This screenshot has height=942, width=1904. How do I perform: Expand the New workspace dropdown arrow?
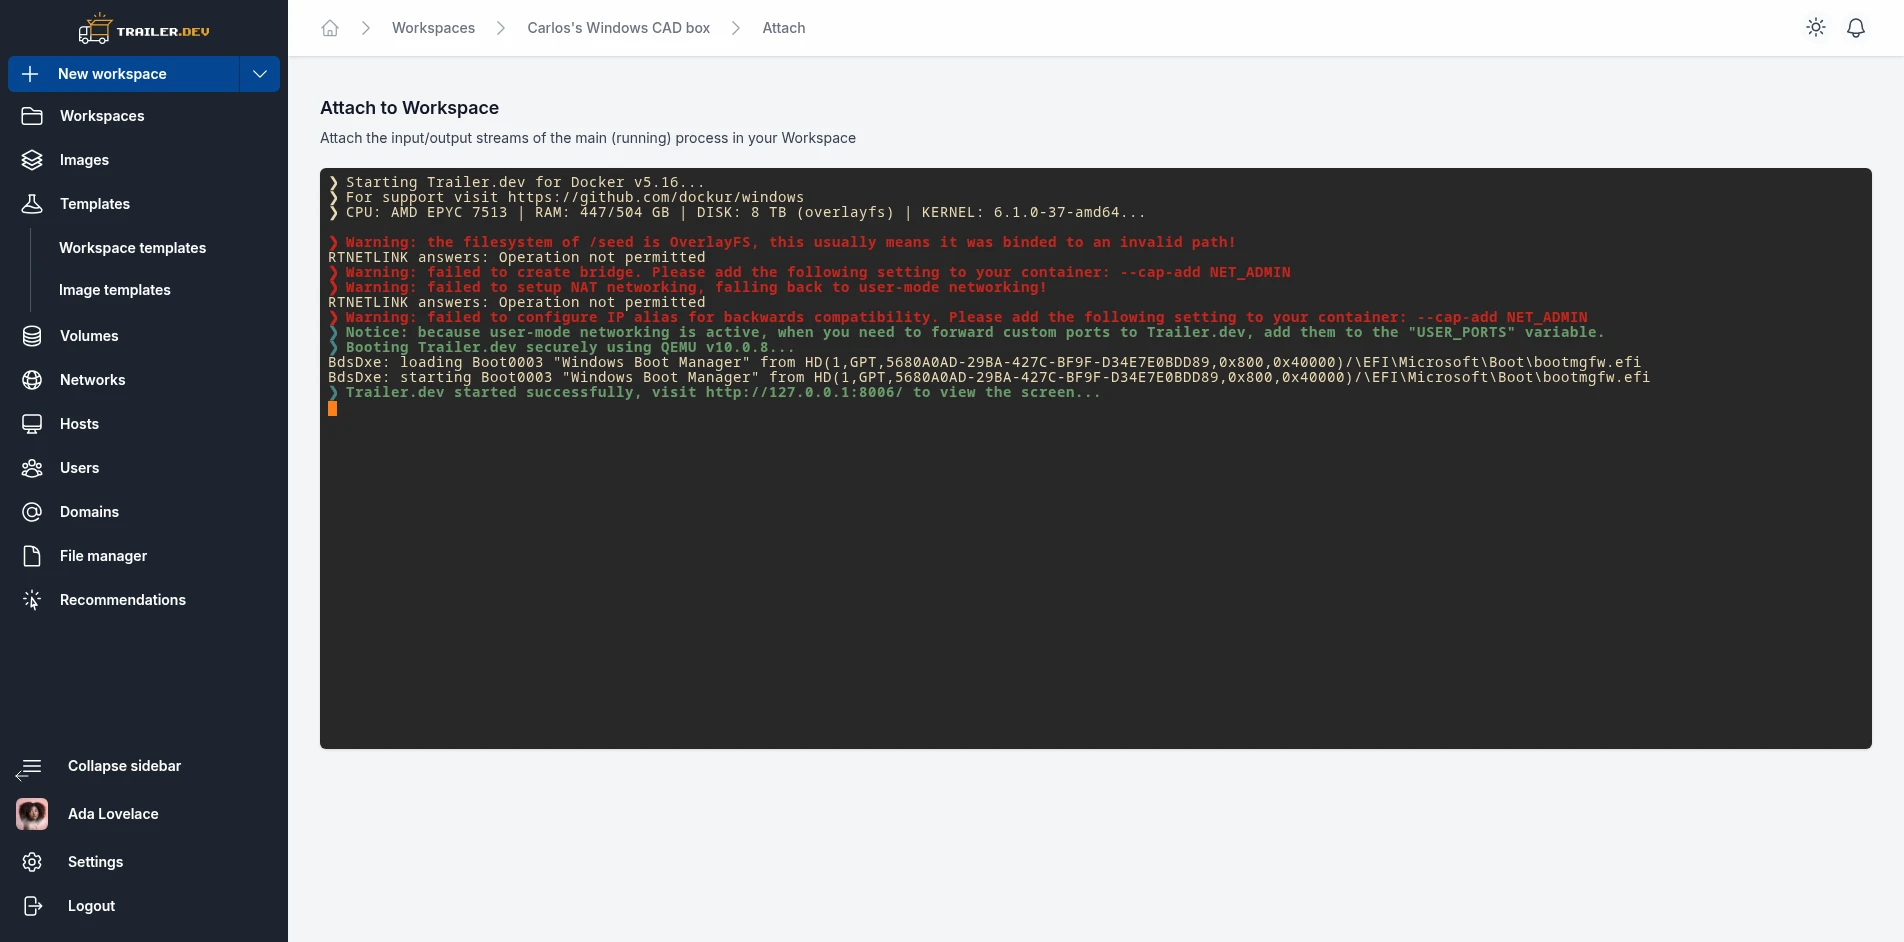coord(260,74)
